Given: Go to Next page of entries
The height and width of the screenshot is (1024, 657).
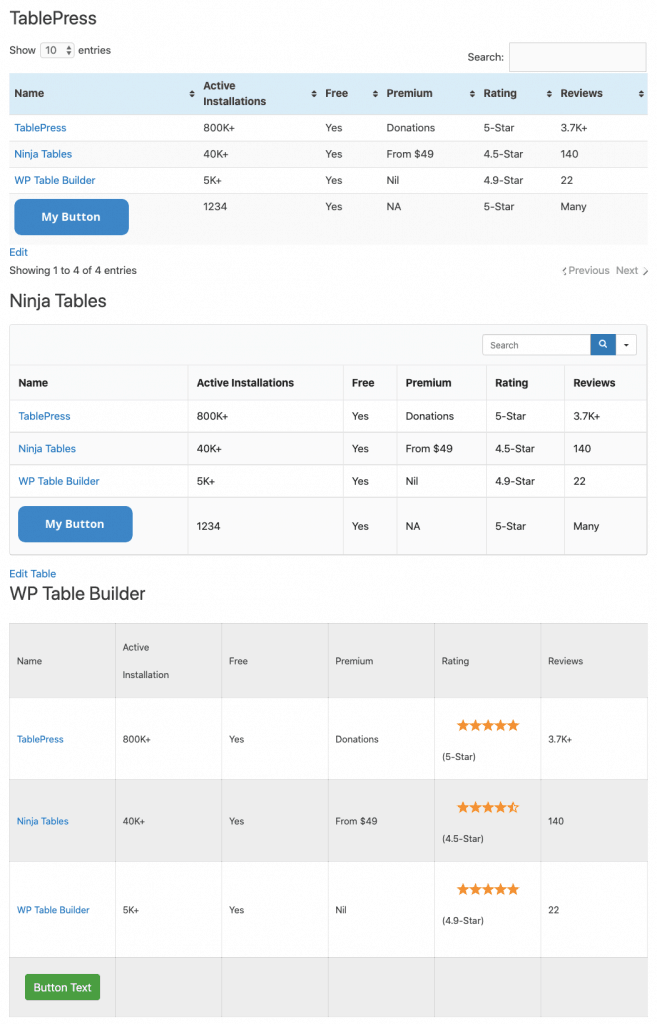Looking at the screenshot, I should pos(632,270).
